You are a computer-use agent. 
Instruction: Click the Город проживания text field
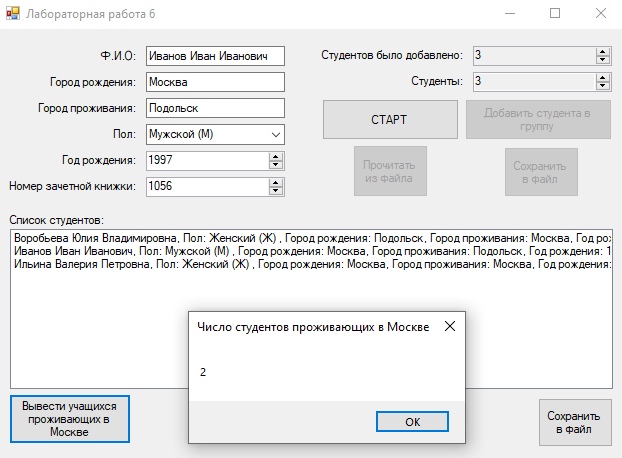pos(214,108)
